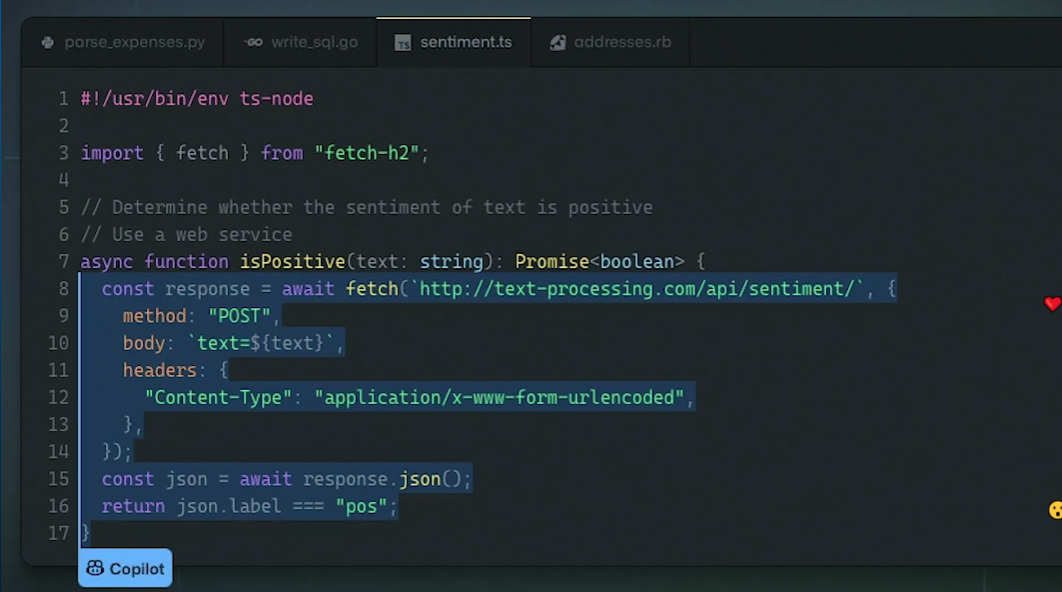Click the Go icon on write_sql.go tab
Viewport: 1062px width, 592px height.
click(253, 43)
